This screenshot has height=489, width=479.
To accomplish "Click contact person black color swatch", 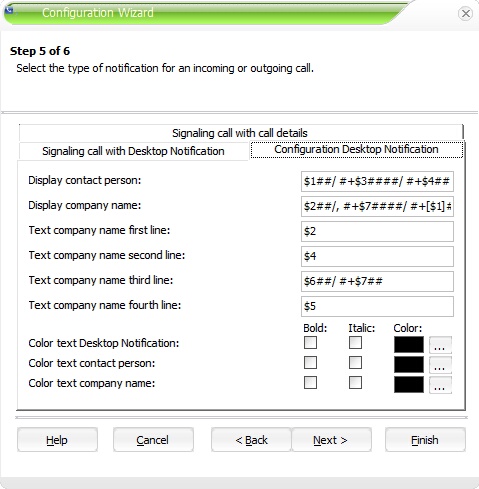I will [x=409, y=365].
